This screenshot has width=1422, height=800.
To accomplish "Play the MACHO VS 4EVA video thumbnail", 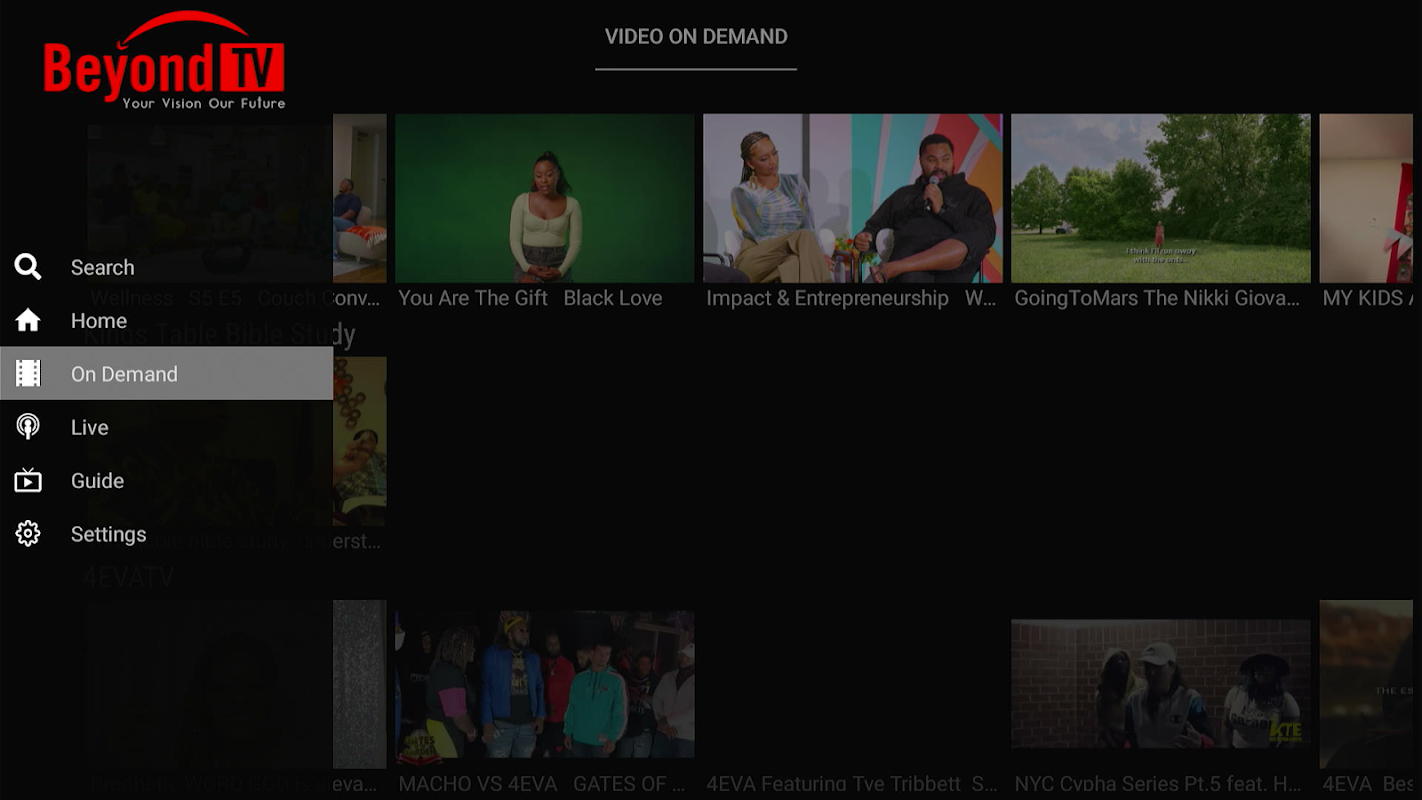I will [545, 685].
